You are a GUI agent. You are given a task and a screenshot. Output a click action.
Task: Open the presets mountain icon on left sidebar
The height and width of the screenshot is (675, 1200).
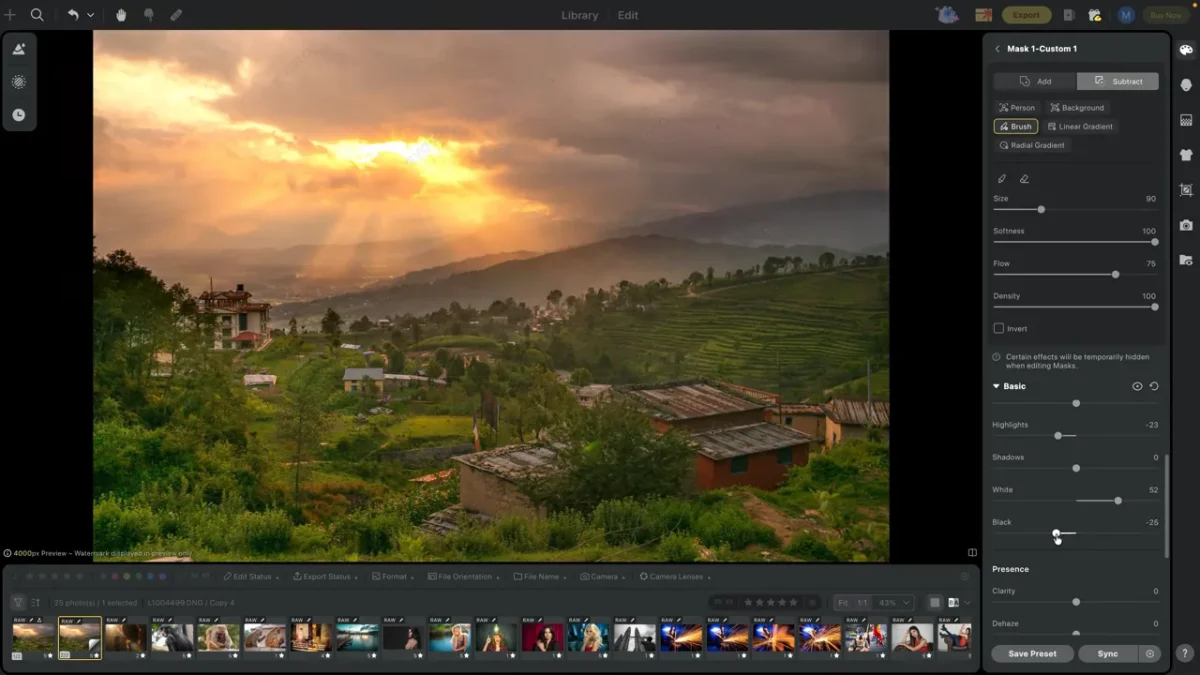[19, 49]
